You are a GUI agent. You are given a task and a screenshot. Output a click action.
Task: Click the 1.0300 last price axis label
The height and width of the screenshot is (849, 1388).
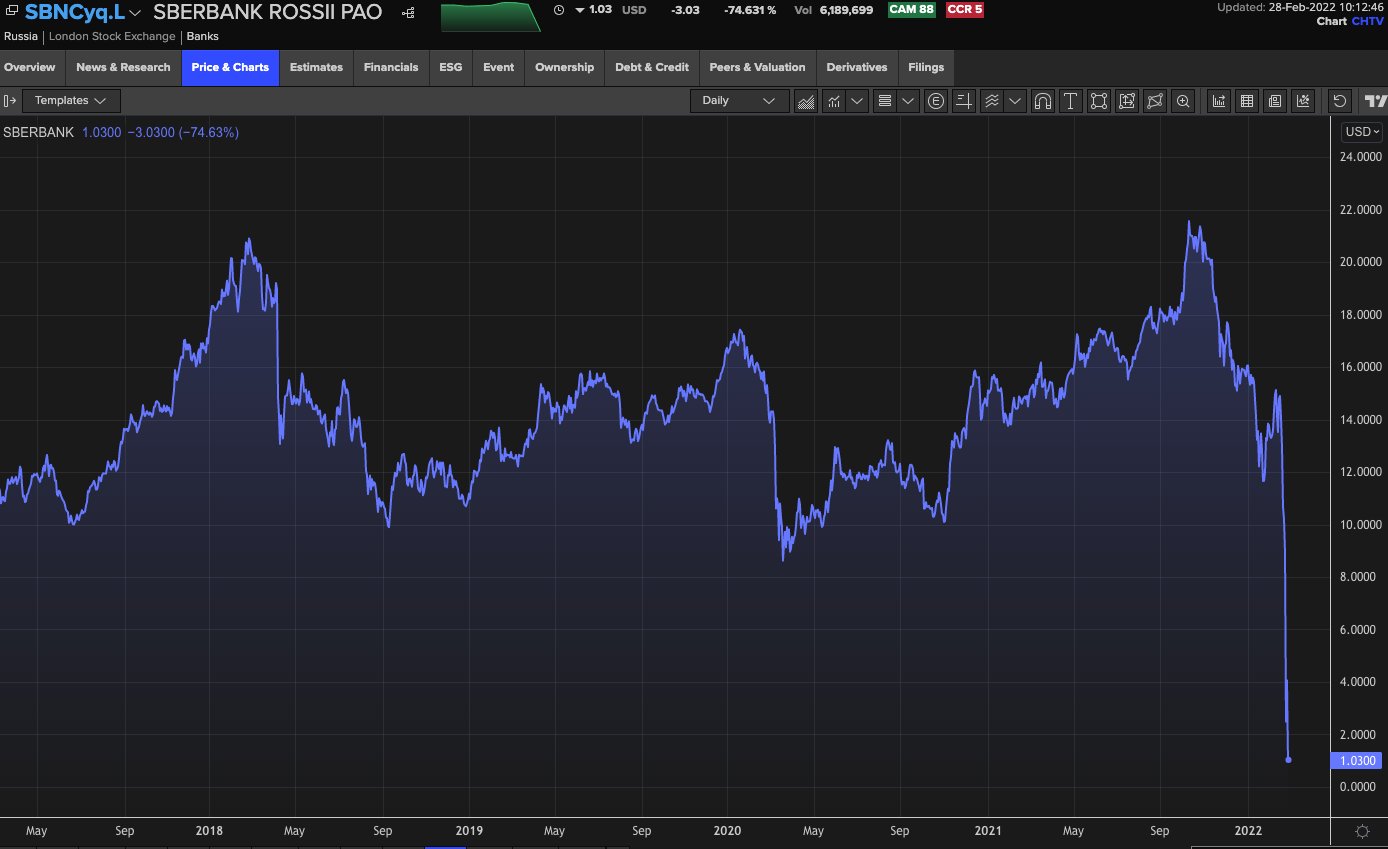(1356, 761)
